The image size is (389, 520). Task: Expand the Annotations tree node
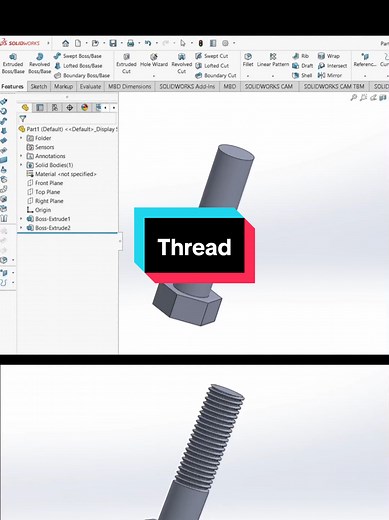tap(21, 156)
